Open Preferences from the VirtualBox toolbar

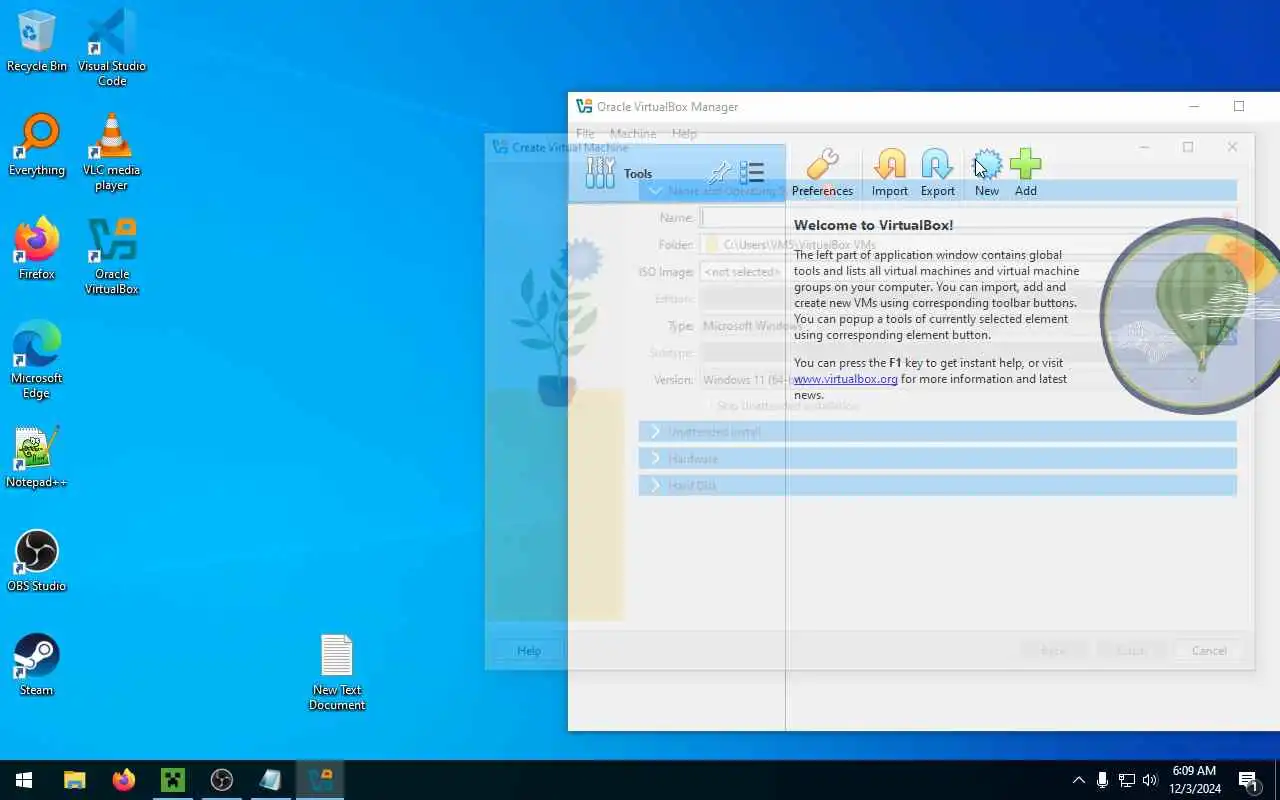coord(822,173)
